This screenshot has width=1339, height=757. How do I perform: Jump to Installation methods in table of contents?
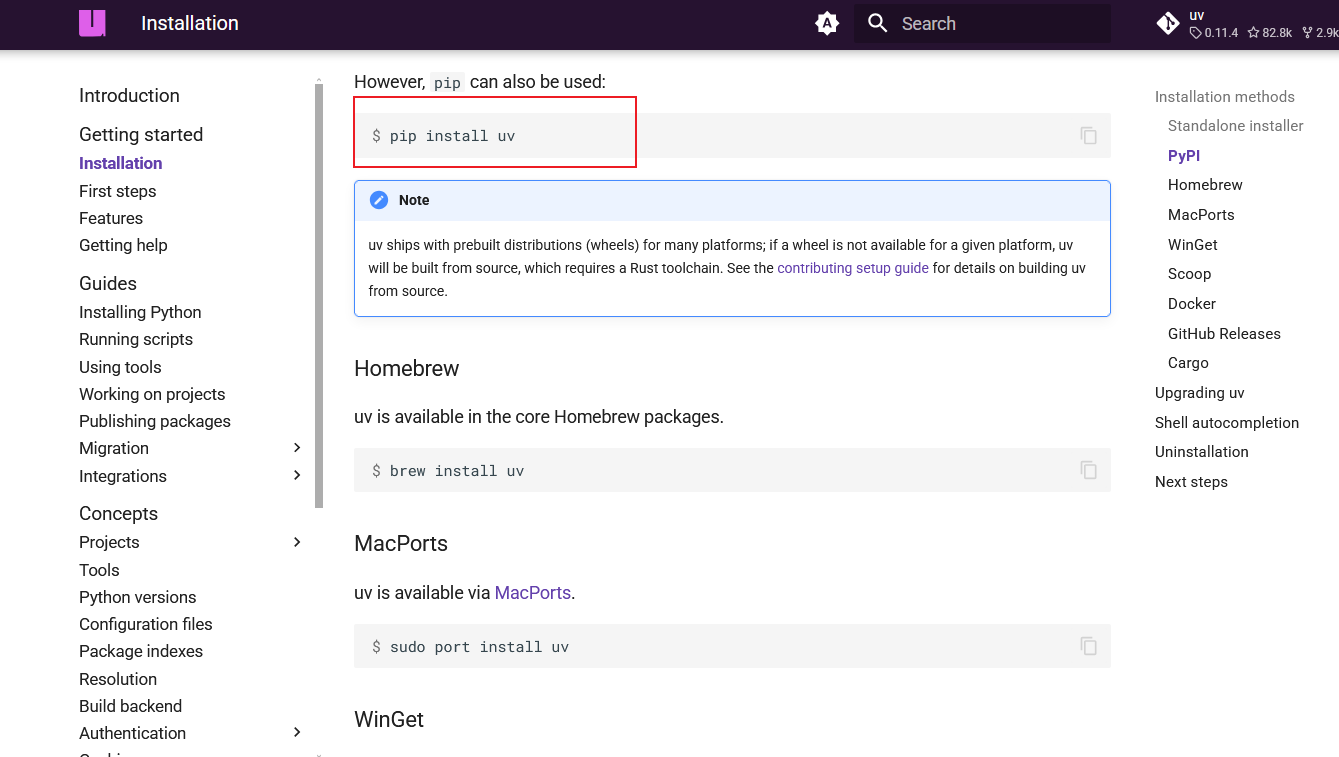point(1225,97)
